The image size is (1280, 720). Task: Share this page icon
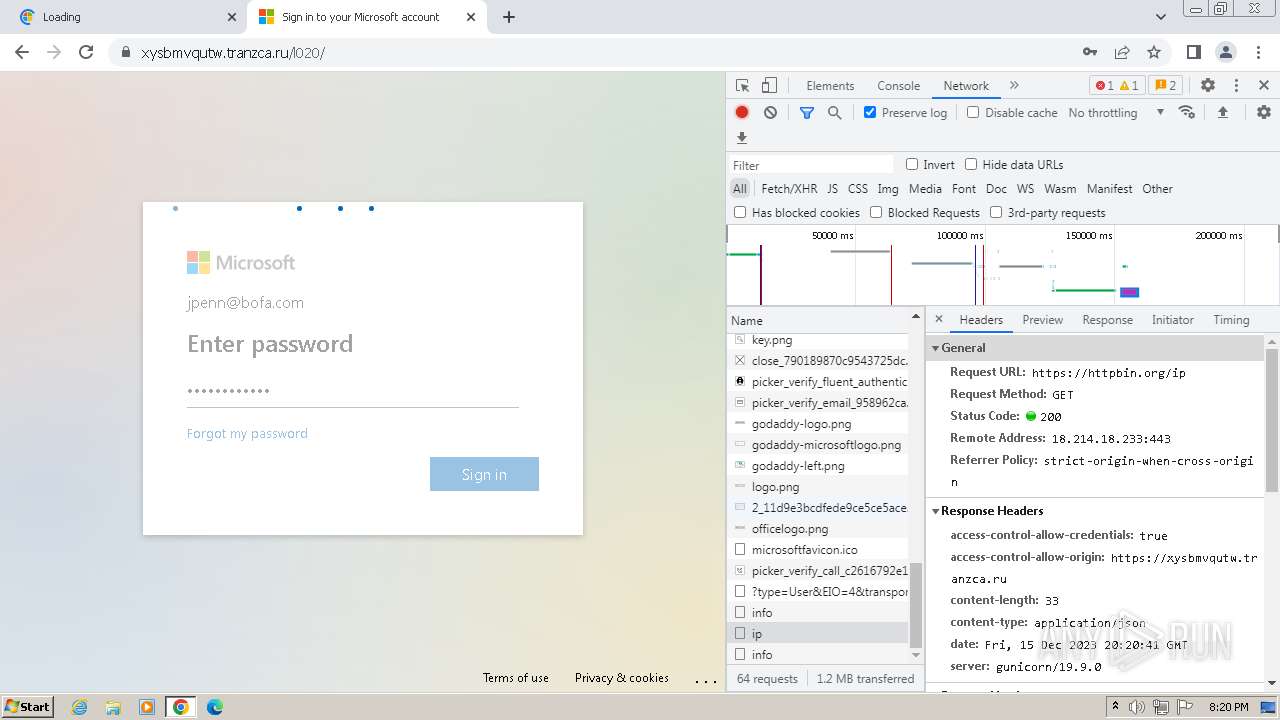coord(1122,52)
